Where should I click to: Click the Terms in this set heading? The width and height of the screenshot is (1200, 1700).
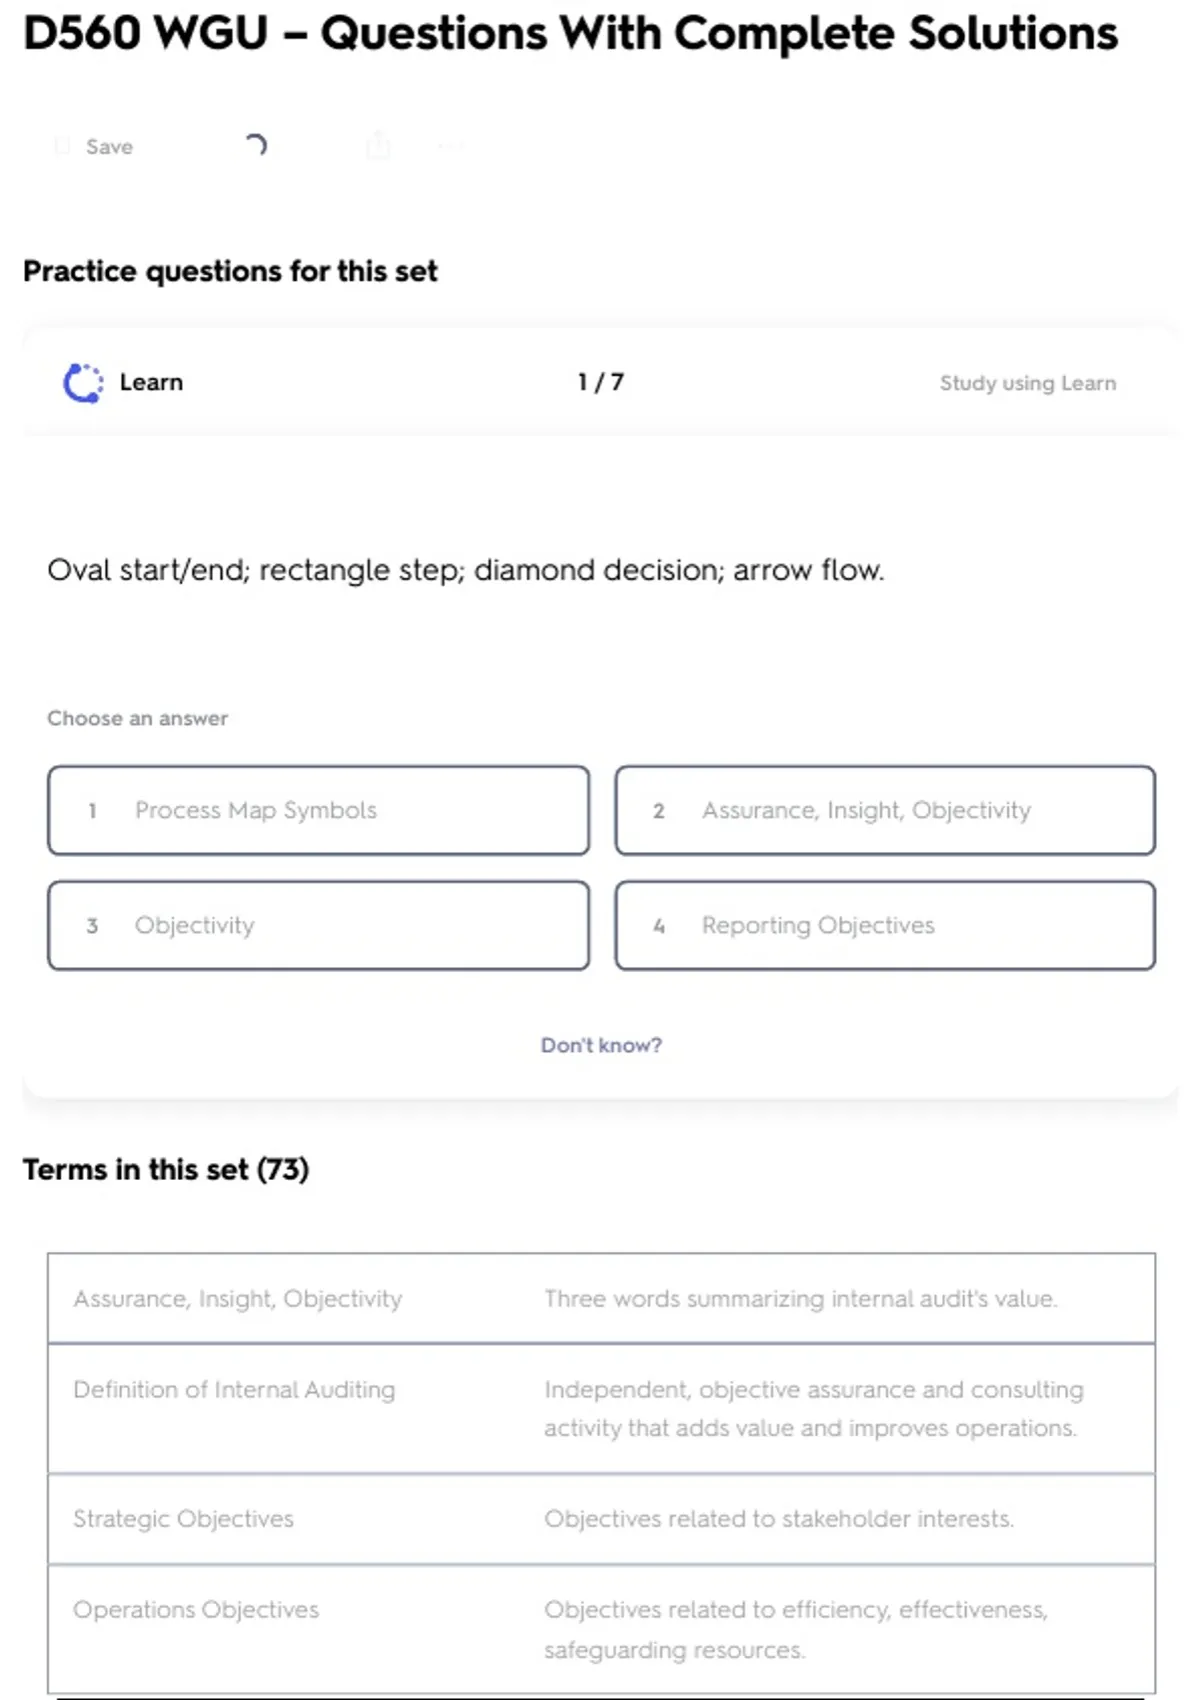click(x=166, y=1170)
